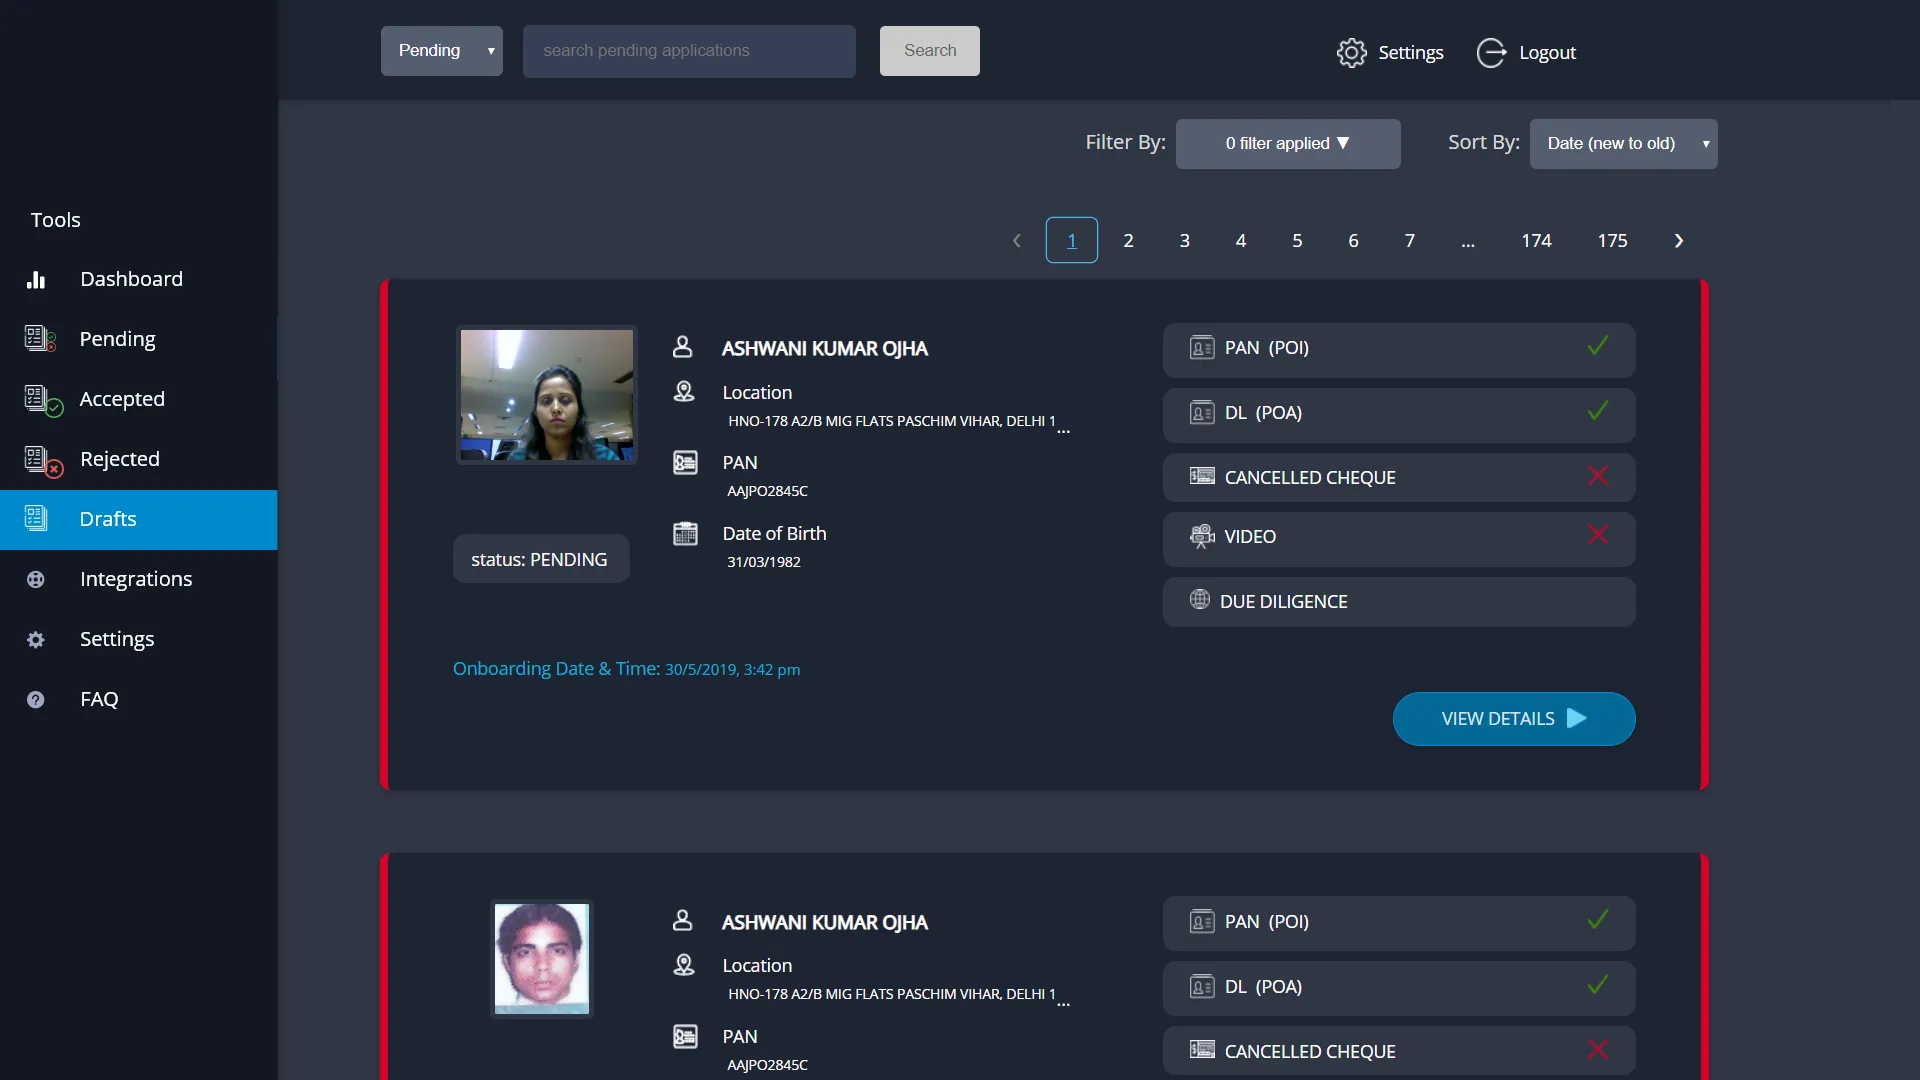Click the Integrations icon in sidebar
1920x1080 pixels.
pos(36,579)
